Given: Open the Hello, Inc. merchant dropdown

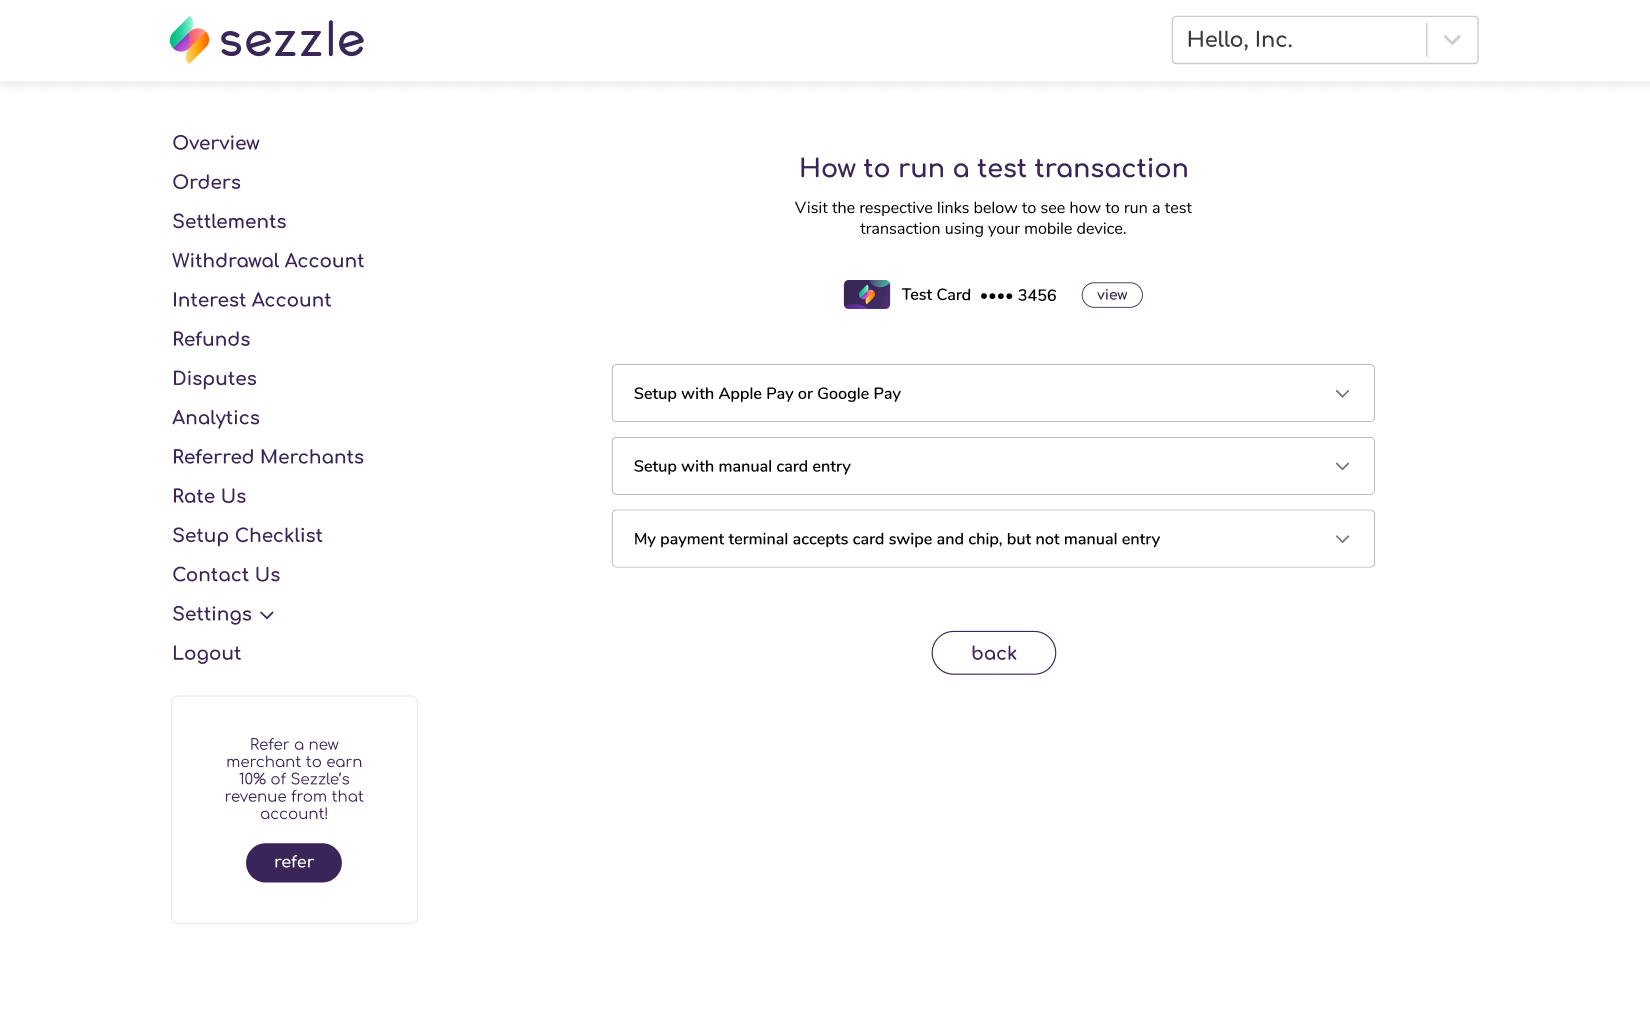Looking at the screenshot, I should 1451,40.
